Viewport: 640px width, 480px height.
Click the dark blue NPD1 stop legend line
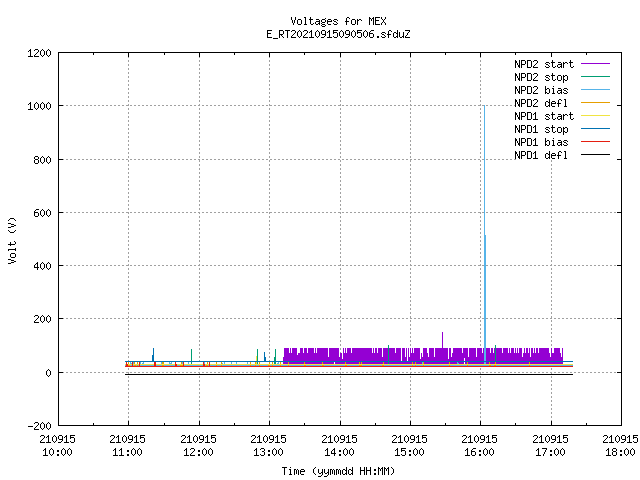point(595,129)
